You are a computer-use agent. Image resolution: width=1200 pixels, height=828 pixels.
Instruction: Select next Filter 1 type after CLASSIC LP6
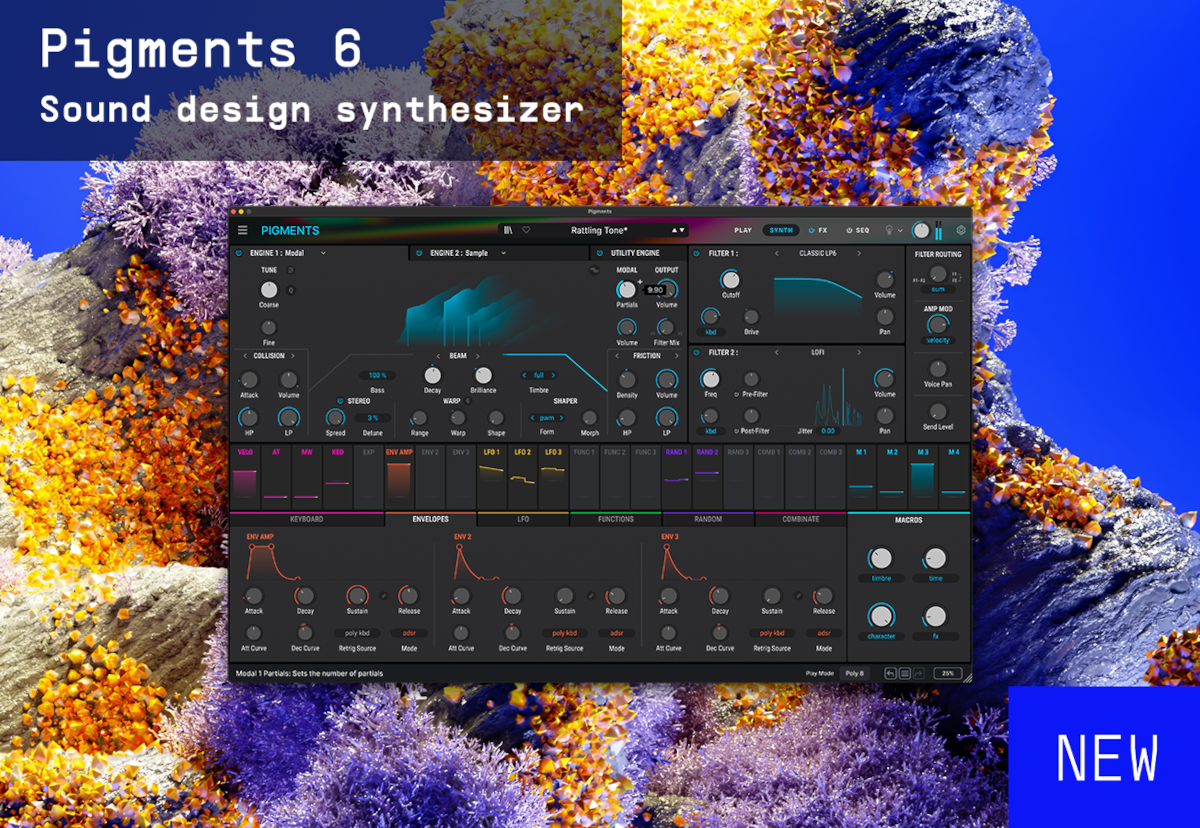858,253
